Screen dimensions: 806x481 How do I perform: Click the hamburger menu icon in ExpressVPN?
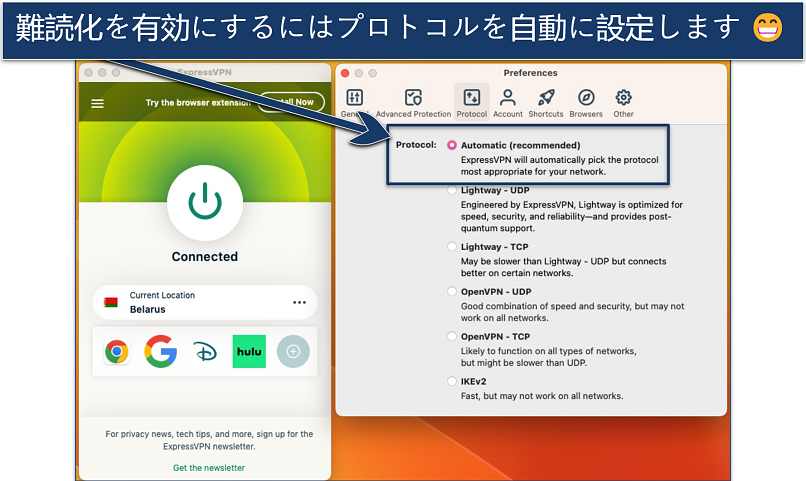point(97,103)
